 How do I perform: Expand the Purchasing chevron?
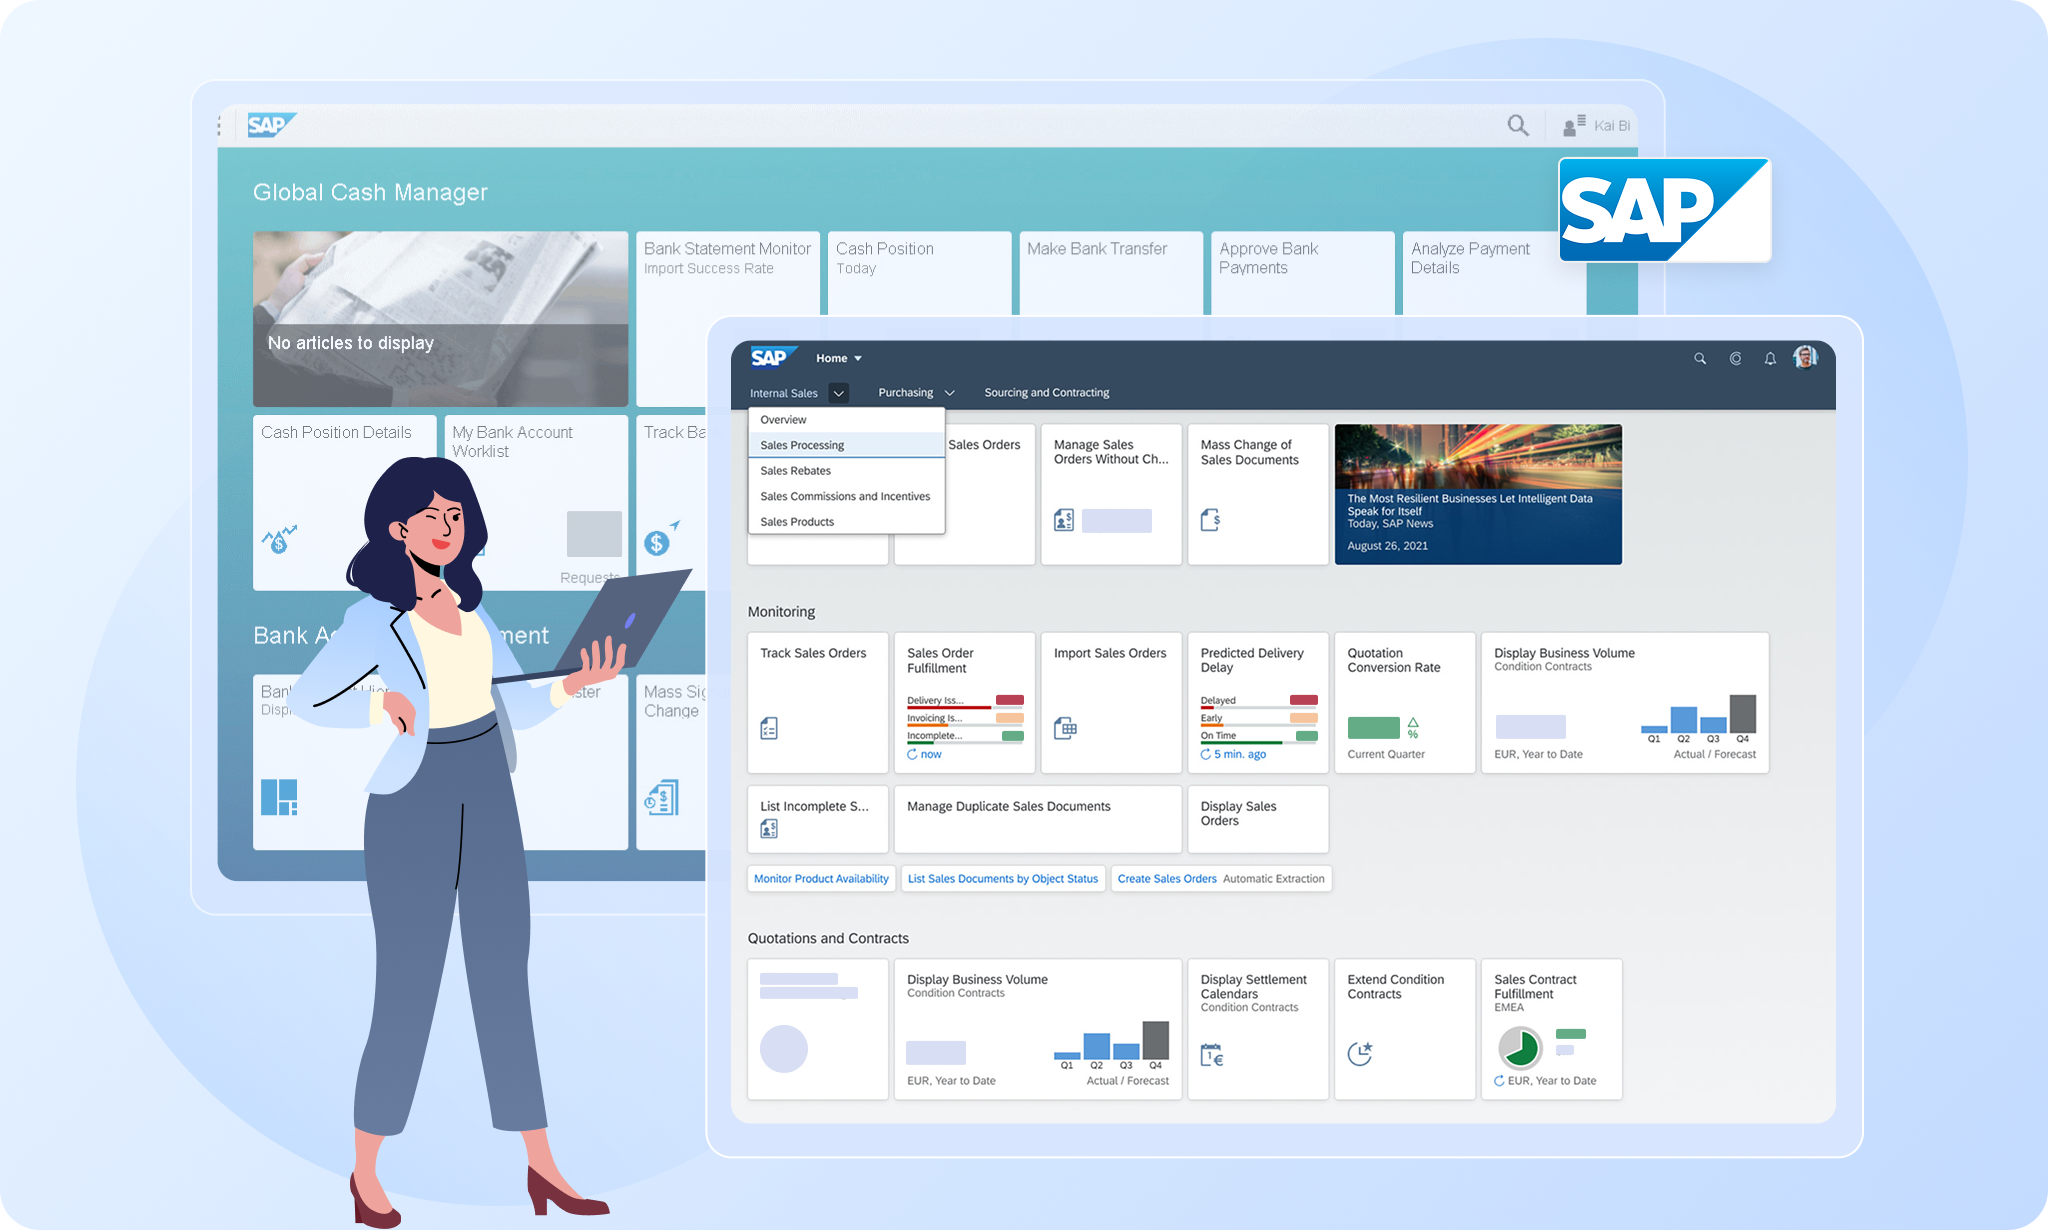(949, 393)
